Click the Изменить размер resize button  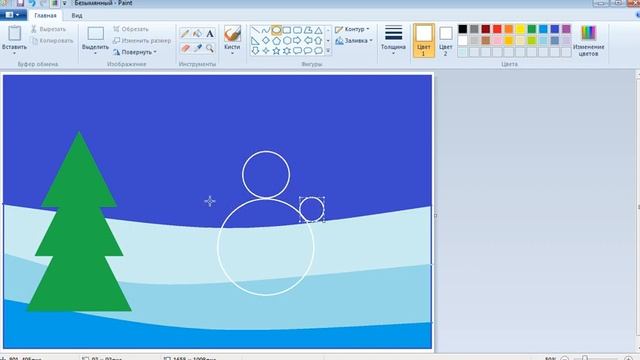[x=142, y=41]
